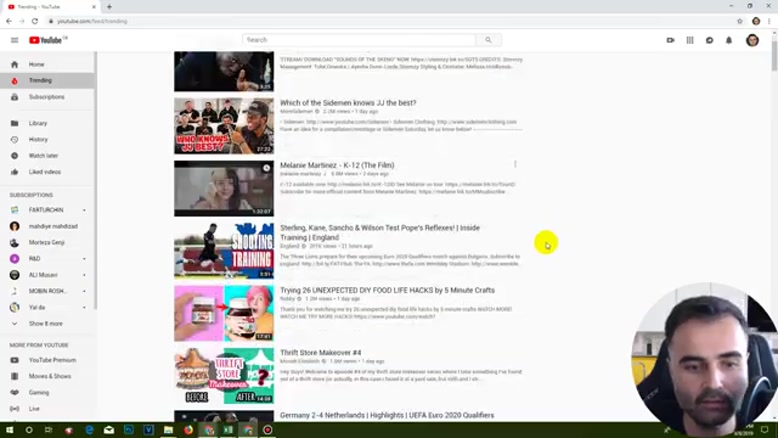The height and width of the screenshot is (438, 778).
Task: Open Sterling, Kane, Sancho & Wilson video title
Action: click(x=380, y=232)
